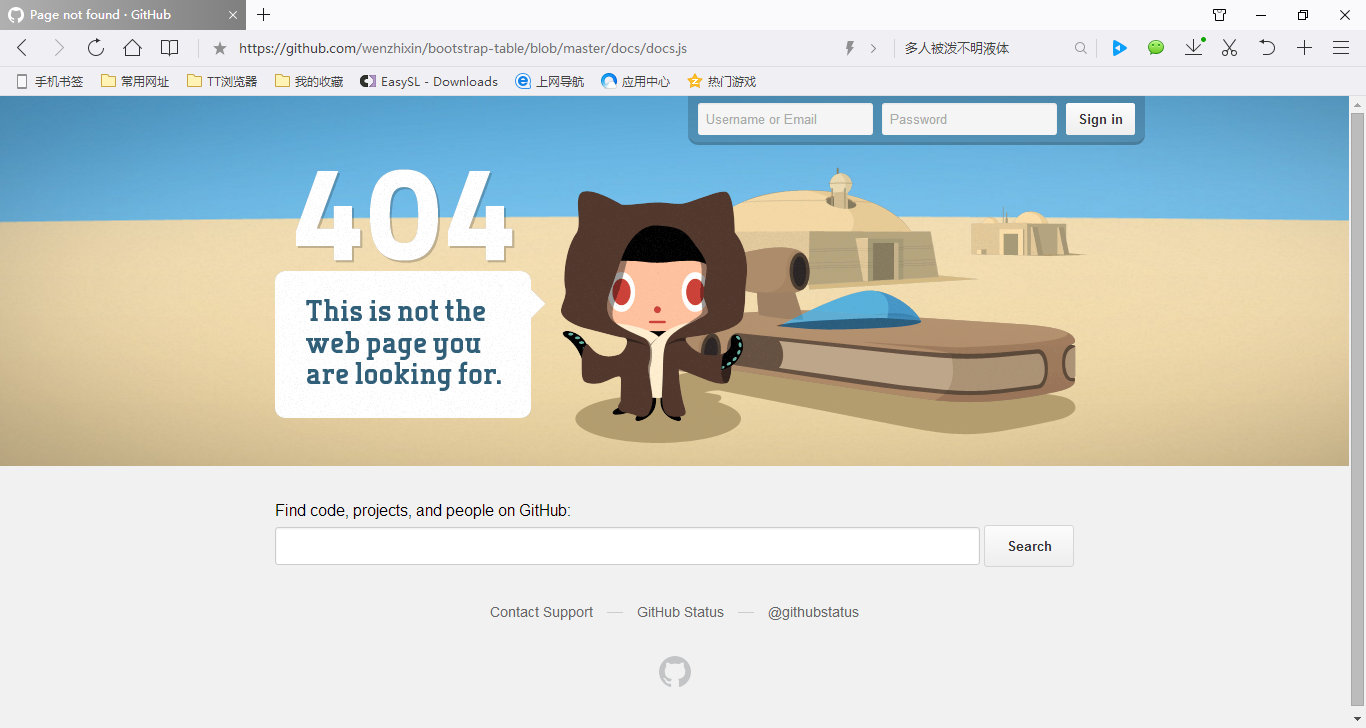The image size is (1366, 728).
Task: Open the browser home page icon
Action: pos(132,48)
